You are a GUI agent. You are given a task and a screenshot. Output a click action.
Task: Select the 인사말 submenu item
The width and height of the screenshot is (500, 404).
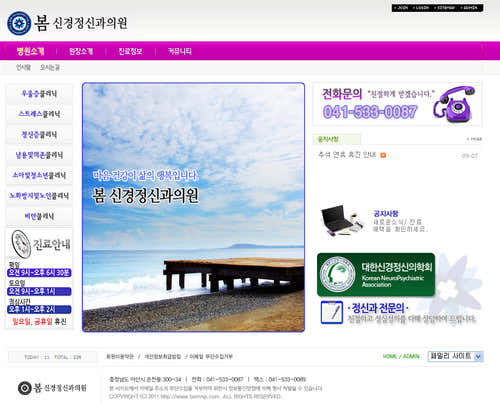click(x=23, y=67)
